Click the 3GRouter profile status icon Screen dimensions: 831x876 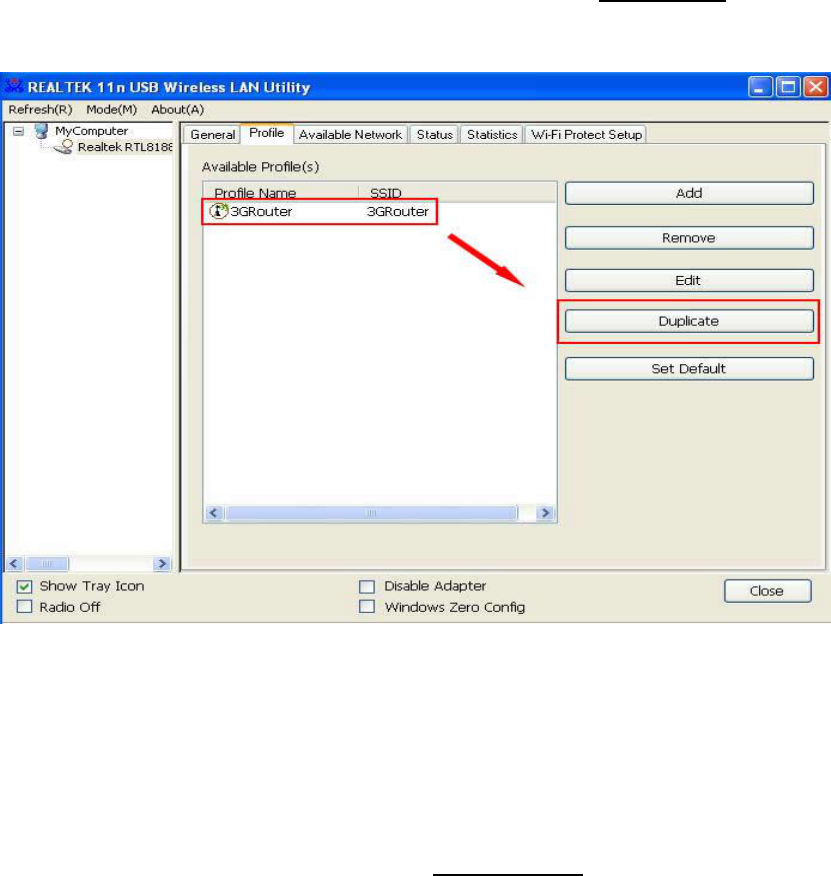(x=218, y=211)
